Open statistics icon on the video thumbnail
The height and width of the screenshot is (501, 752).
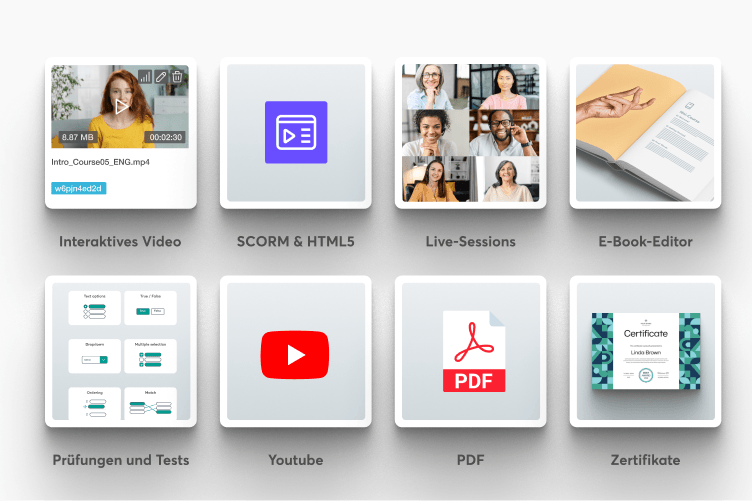[x=145, y=77]
